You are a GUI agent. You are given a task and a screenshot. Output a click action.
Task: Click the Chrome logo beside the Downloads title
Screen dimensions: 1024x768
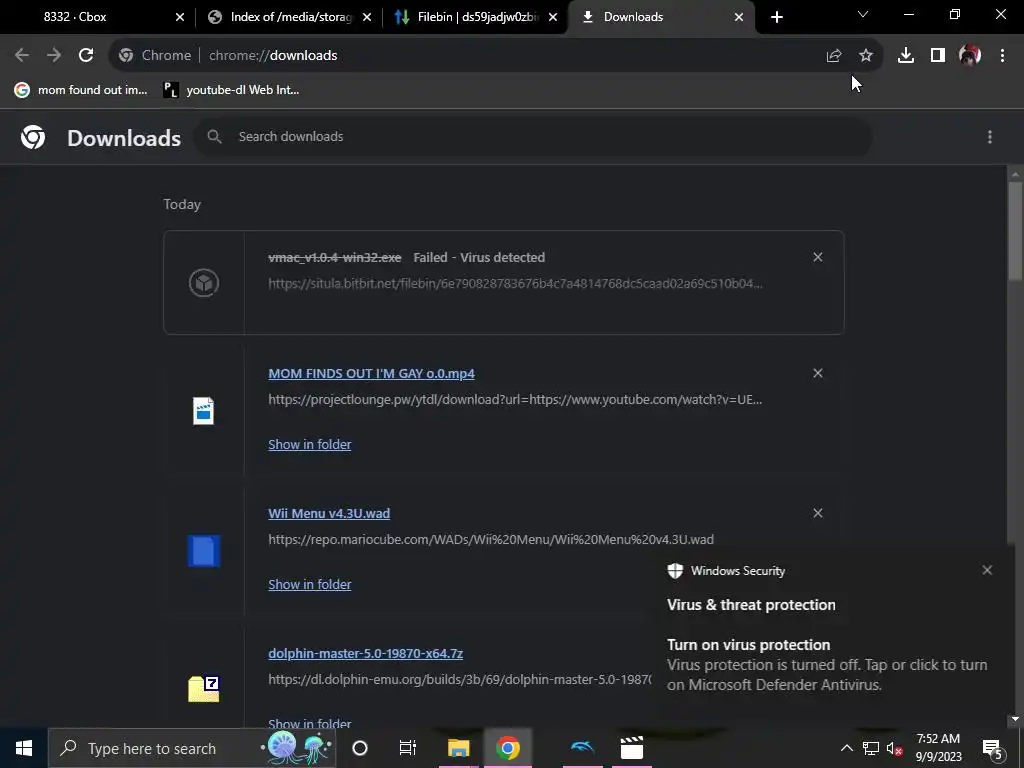pos(33,137)
